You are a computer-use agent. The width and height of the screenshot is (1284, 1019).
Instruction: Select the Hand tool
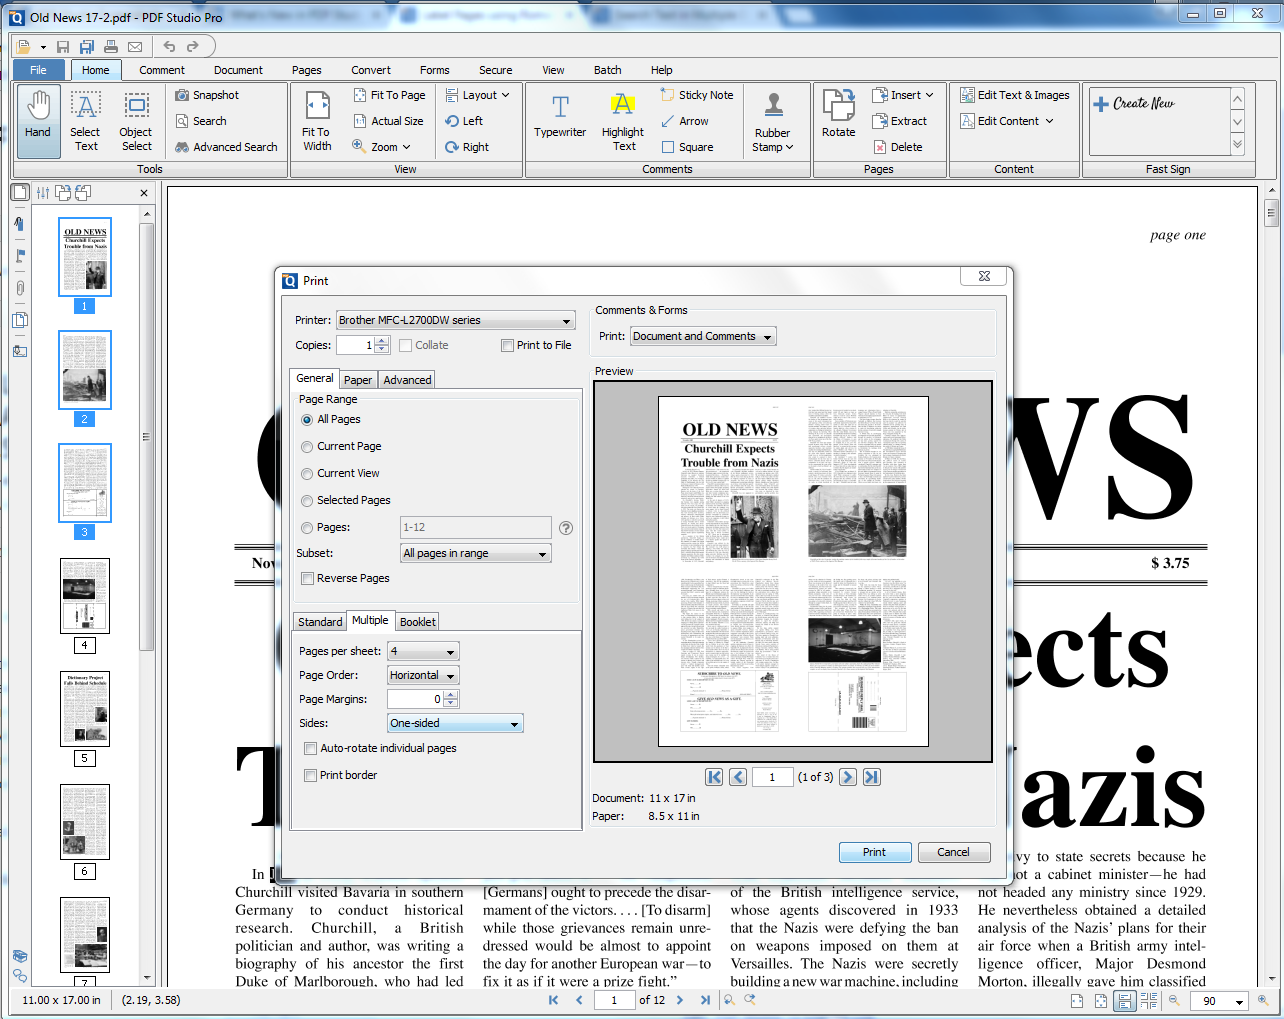pyautogui.click(x=38, y=120)
